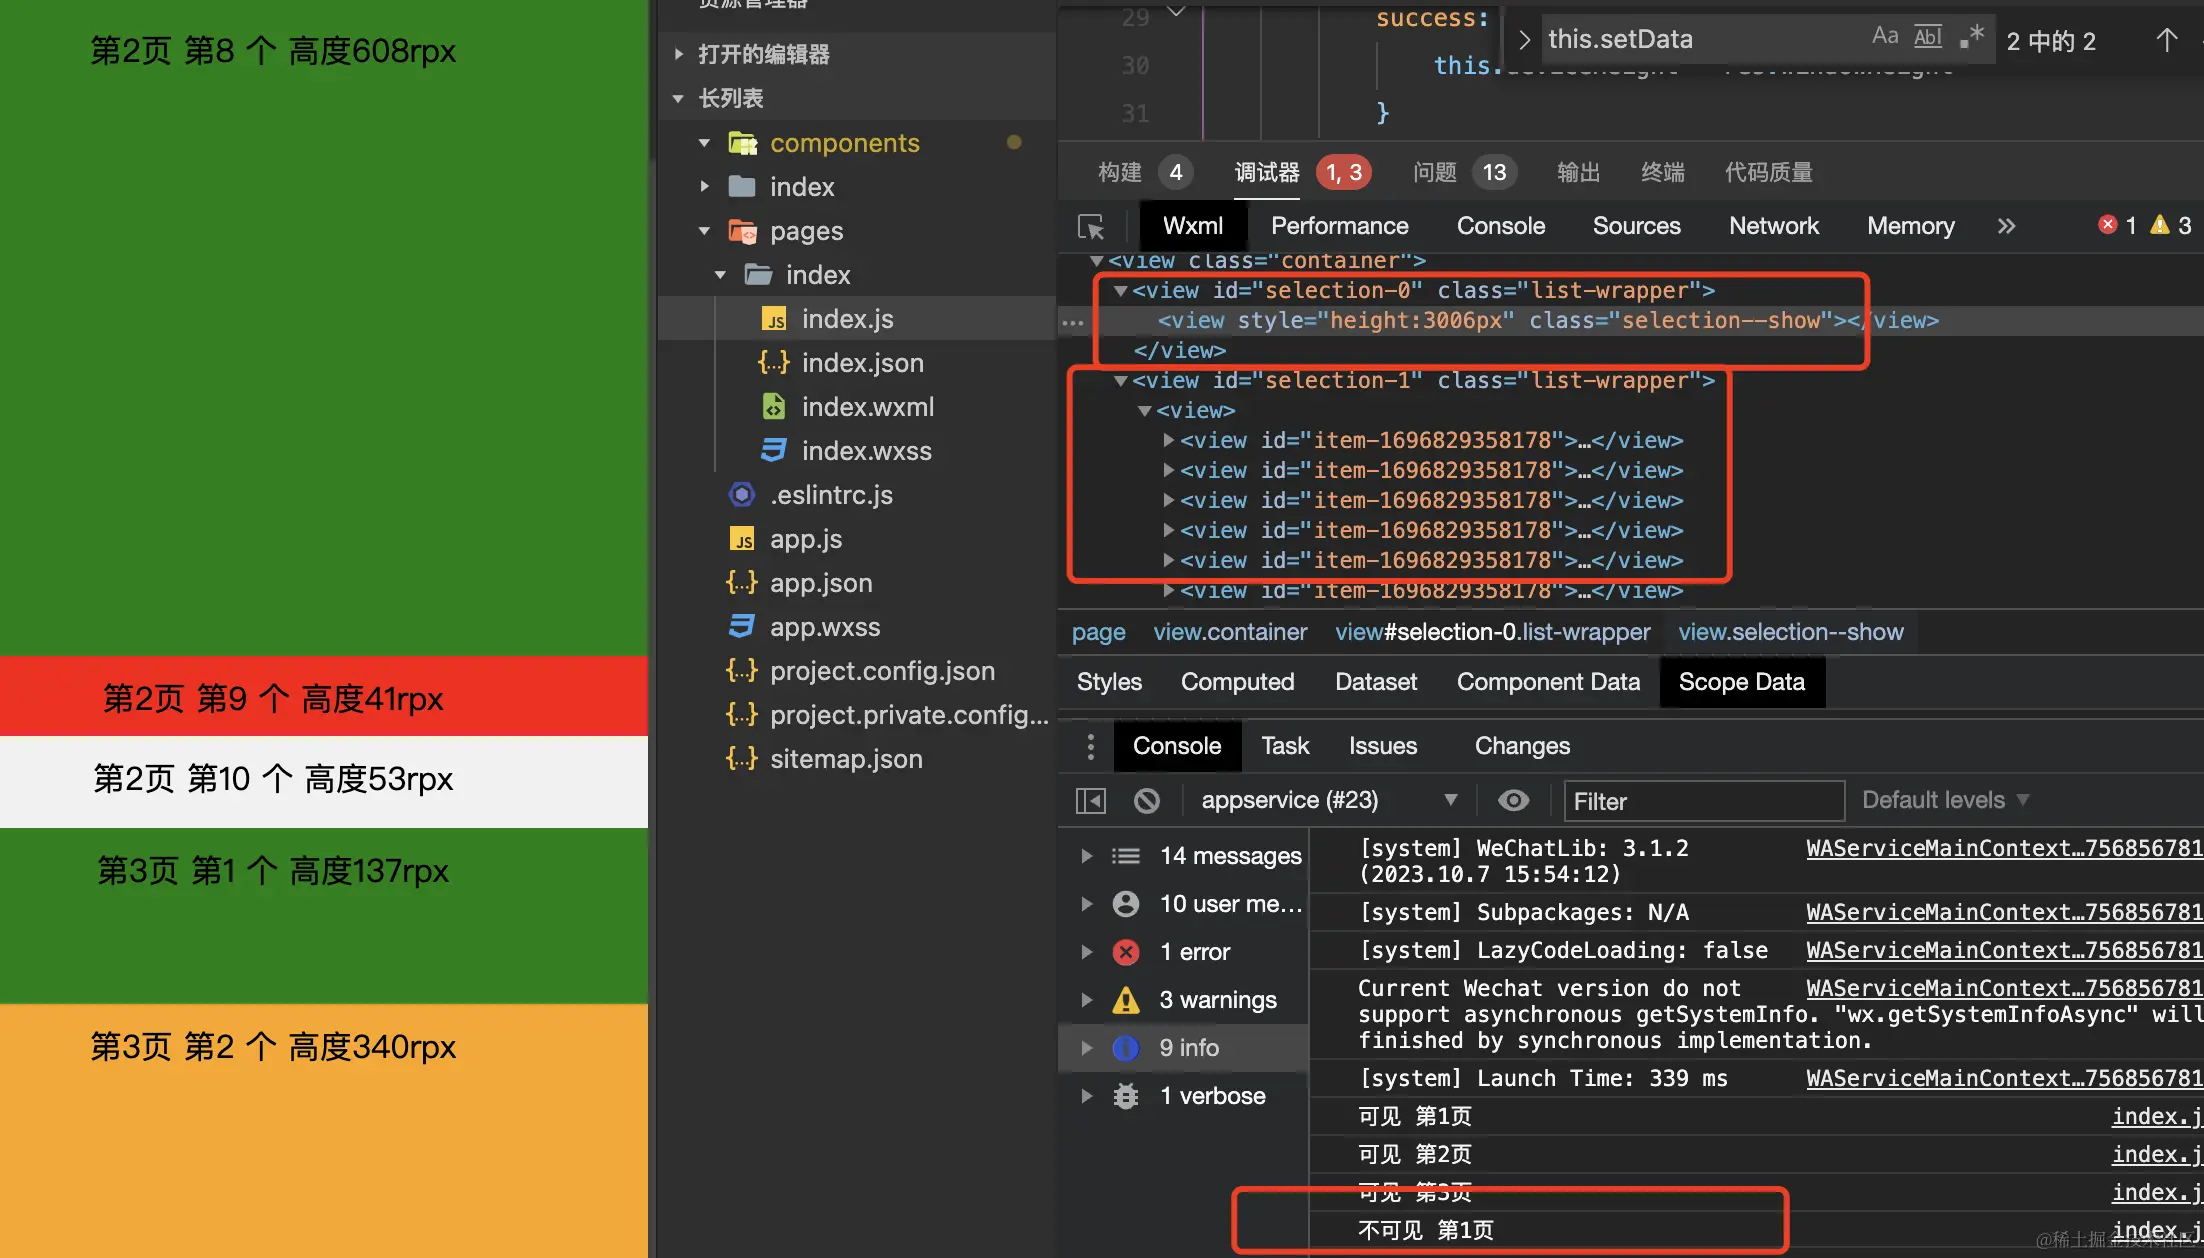2204x1258 pixels.
Task: Toggle Match Whole Word option
Action: coord(1927,37)
